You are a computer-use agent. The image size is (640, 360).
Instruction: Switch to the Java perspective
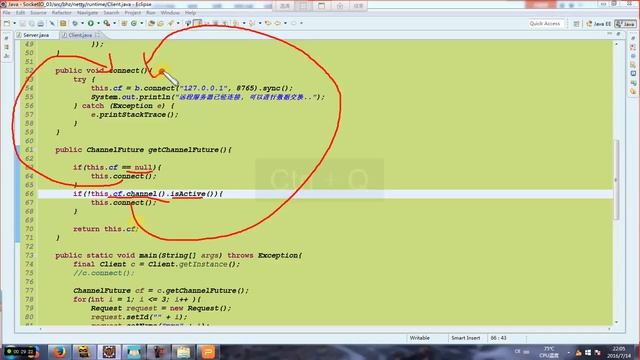click(625, 24)
